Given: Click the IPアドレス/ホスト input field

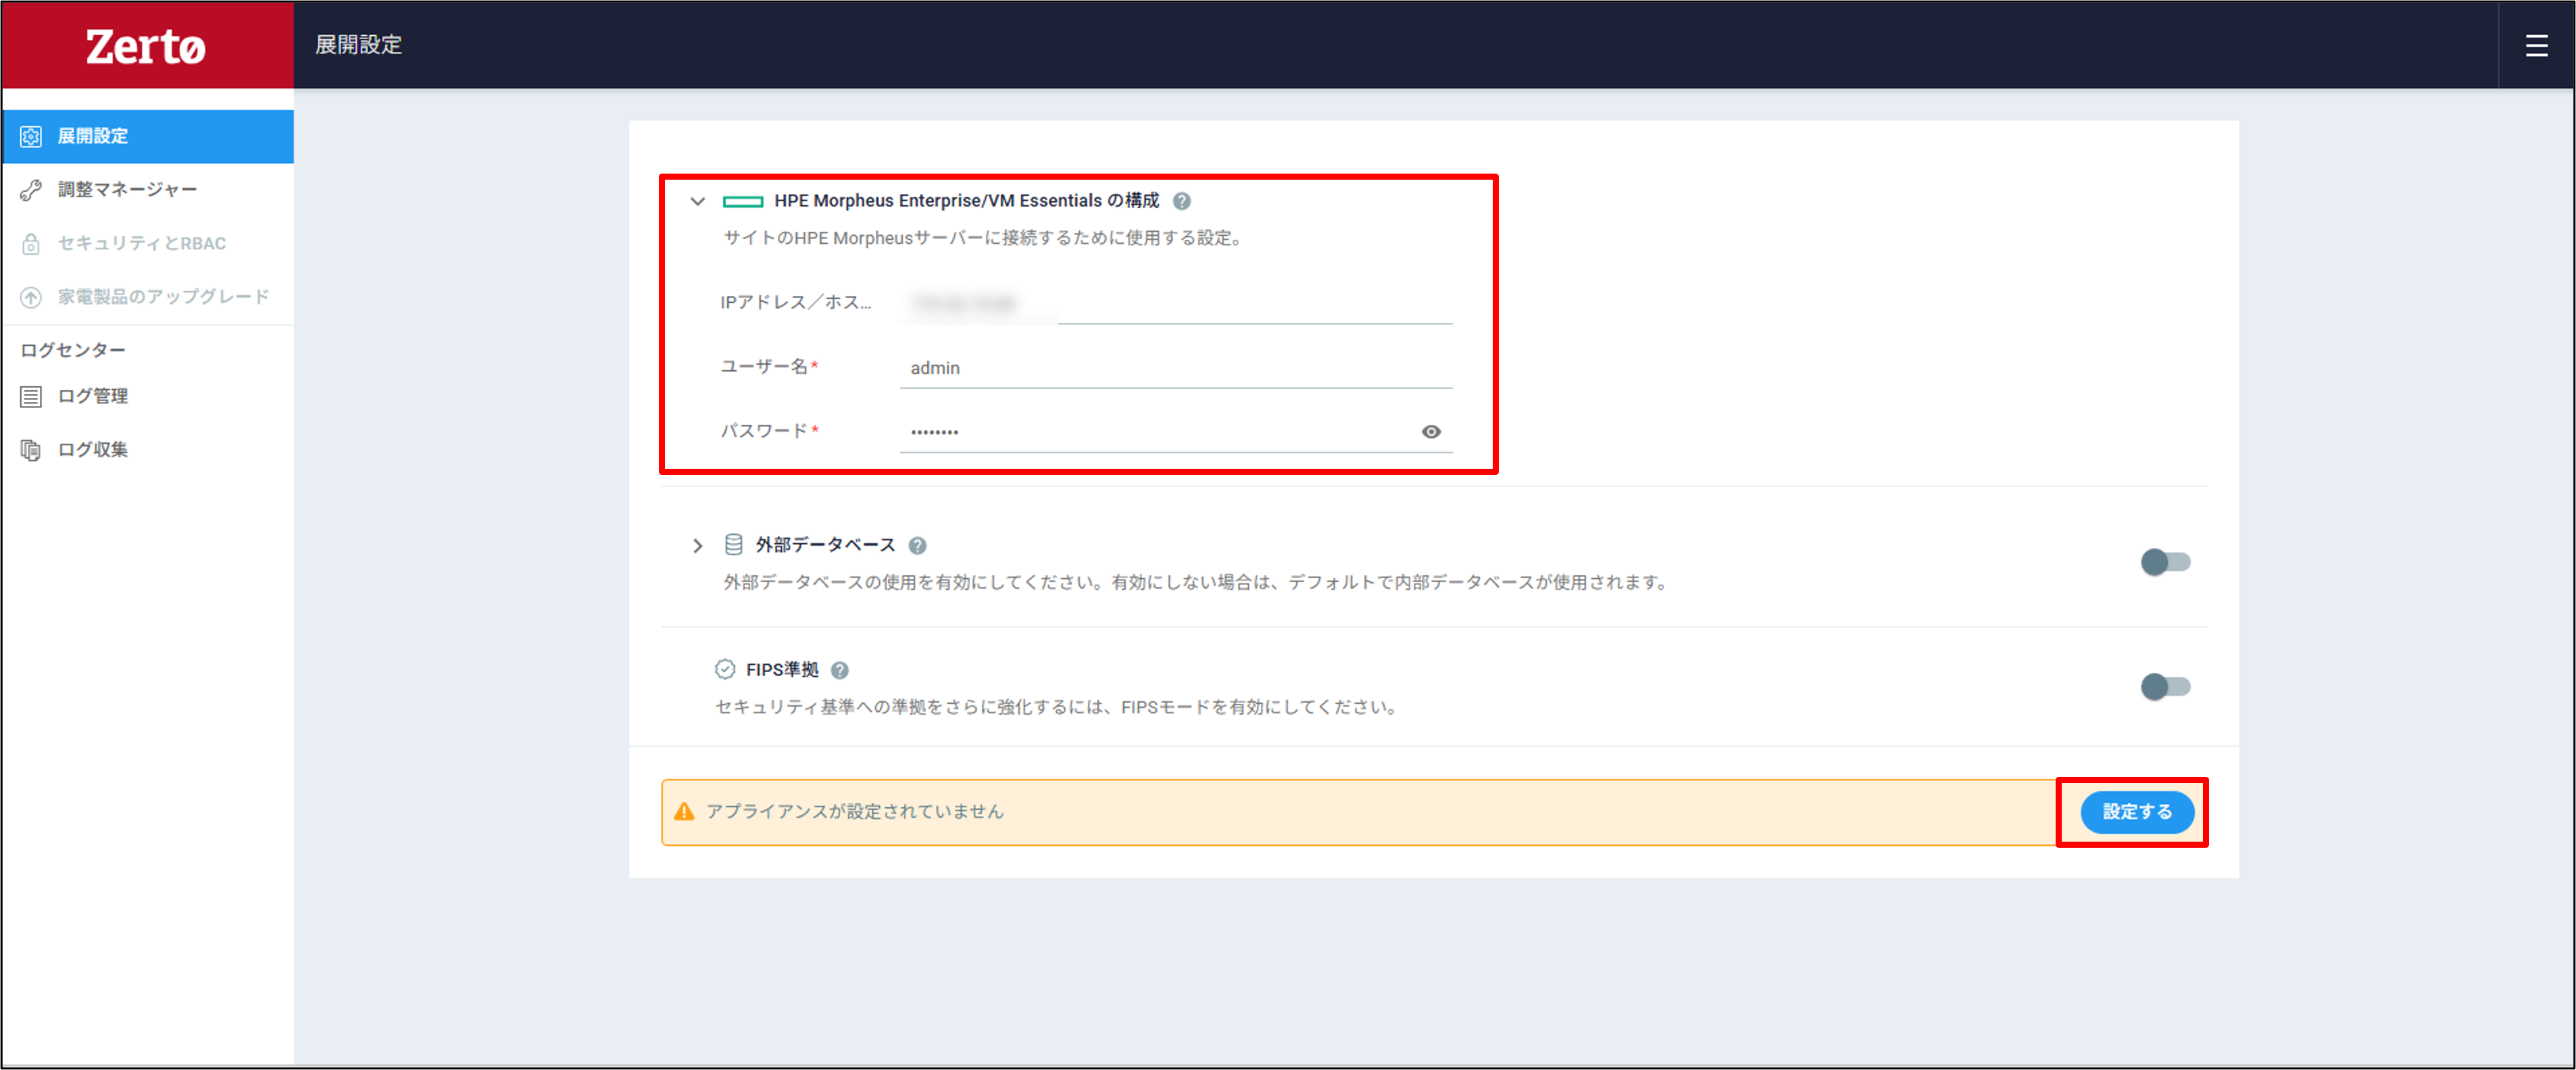Looking at the screenshot, I should click(1176, 304).
